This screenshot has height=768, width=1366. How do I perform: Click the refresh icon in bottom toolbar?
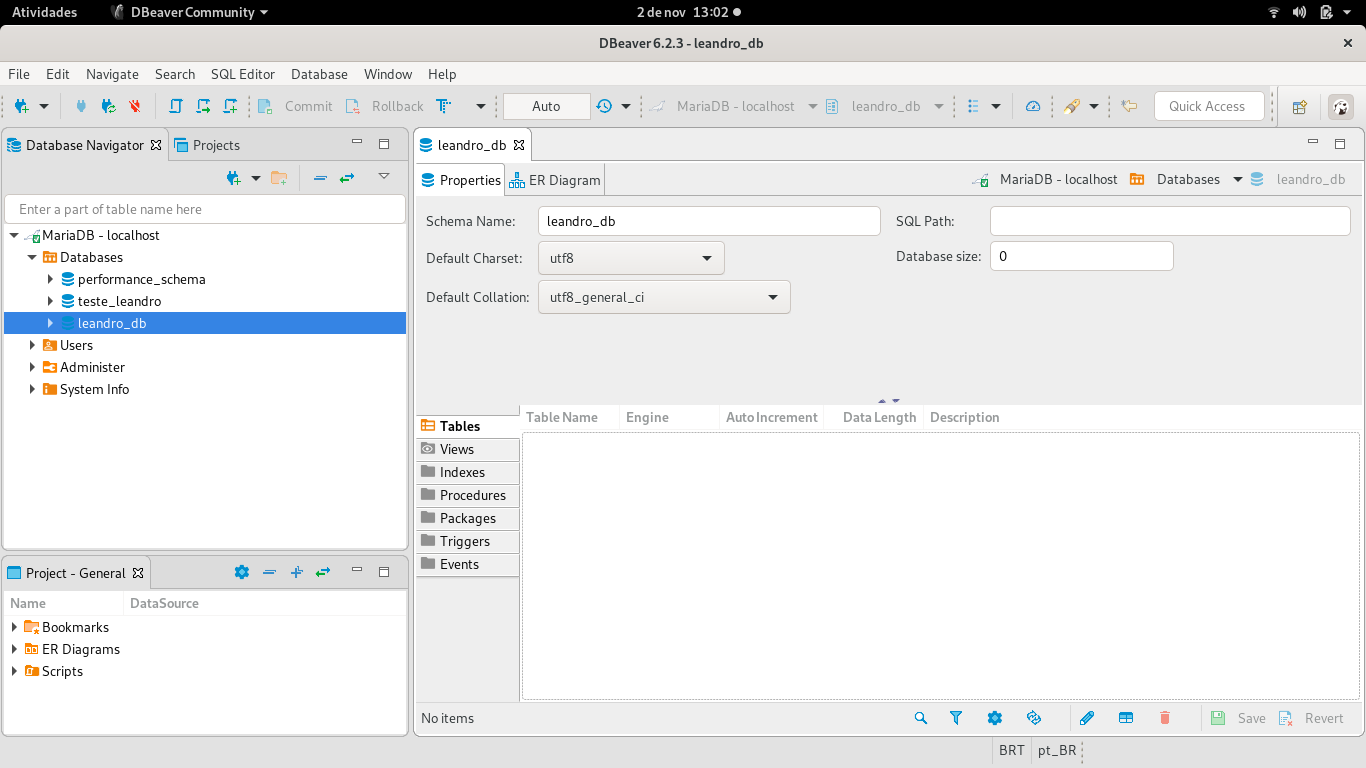[1034, 718]
